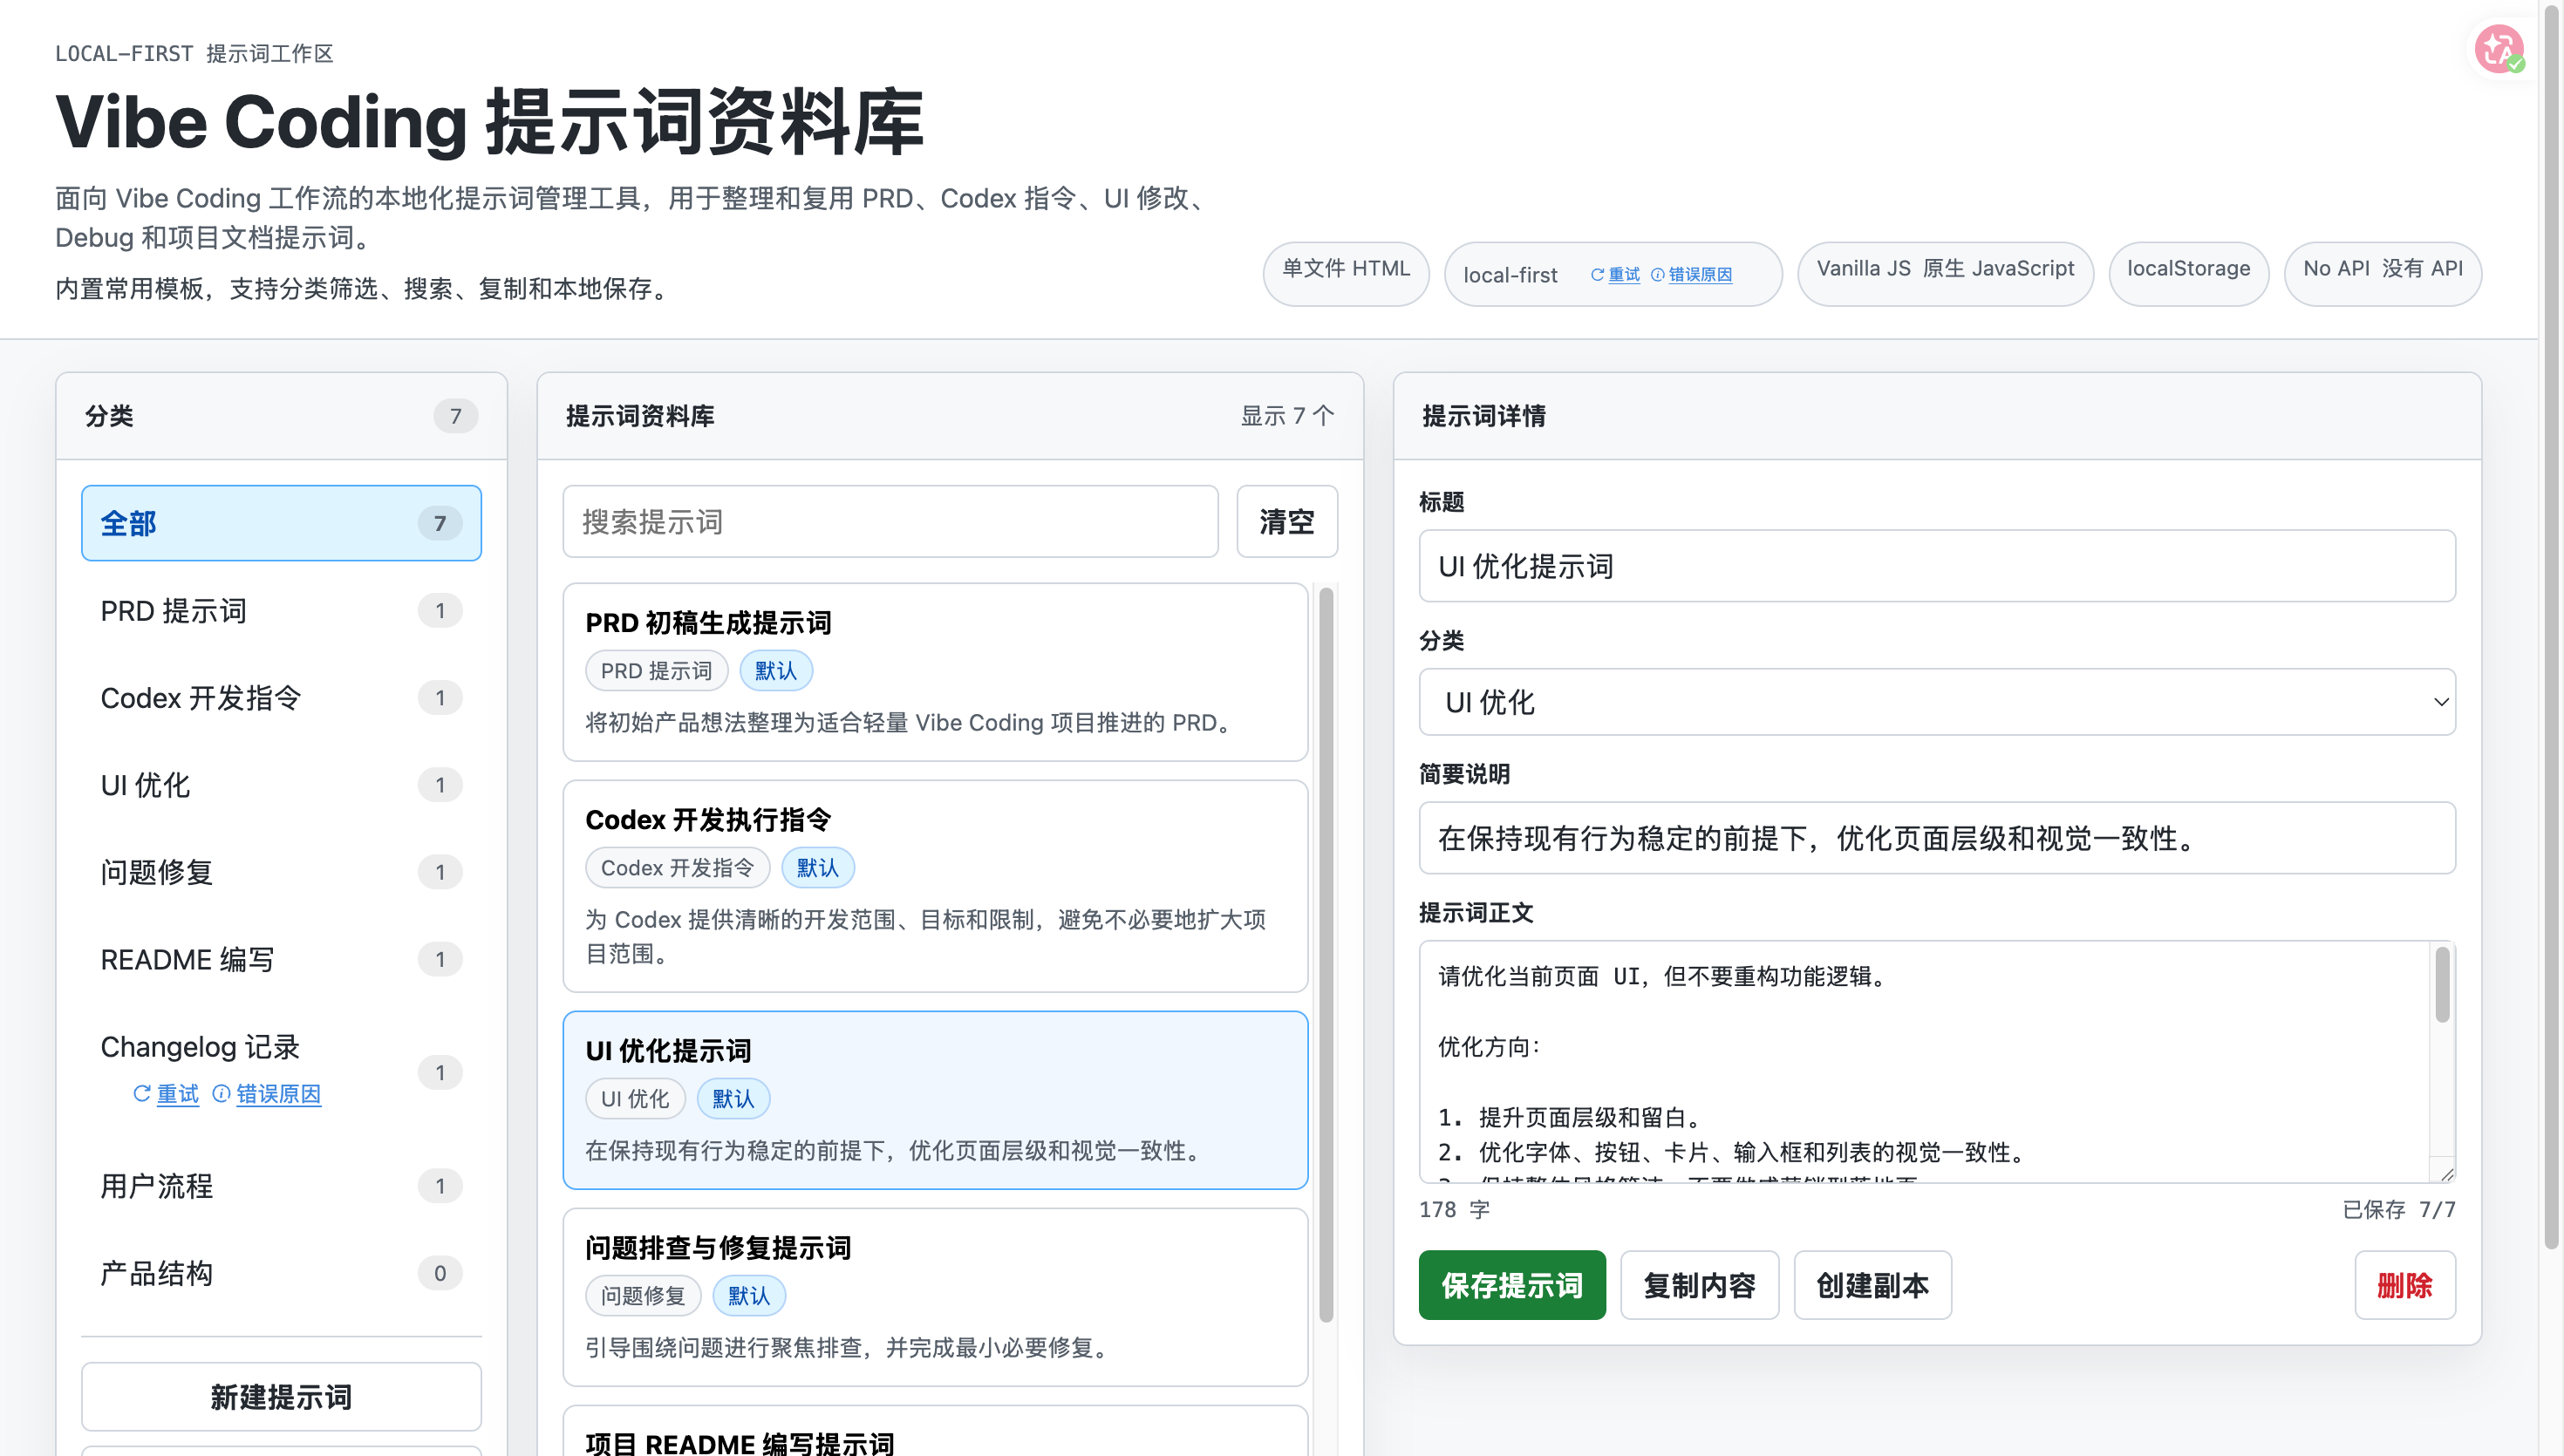Click the Vanilla JS 原生 JavaScript tag
2564x1456 pixels.
pyautogui.click(x=1945, y=273)
